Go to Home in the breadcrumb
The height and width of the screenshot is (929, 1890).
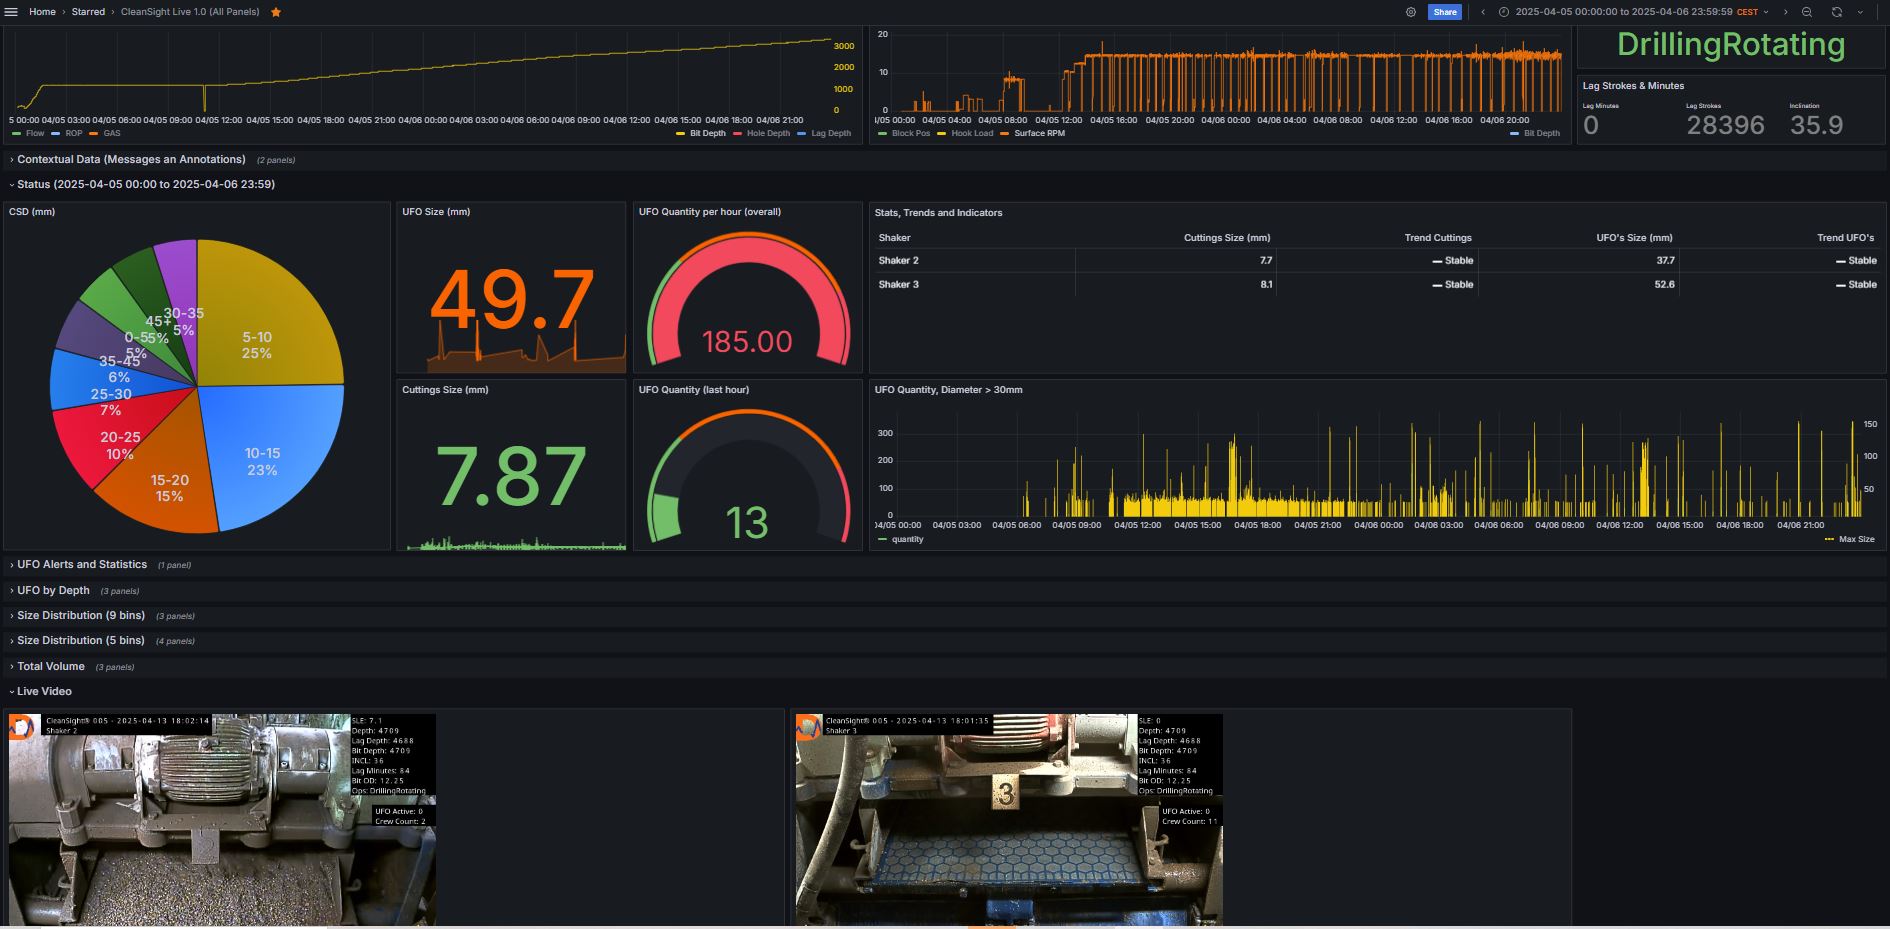click(42, 12)
